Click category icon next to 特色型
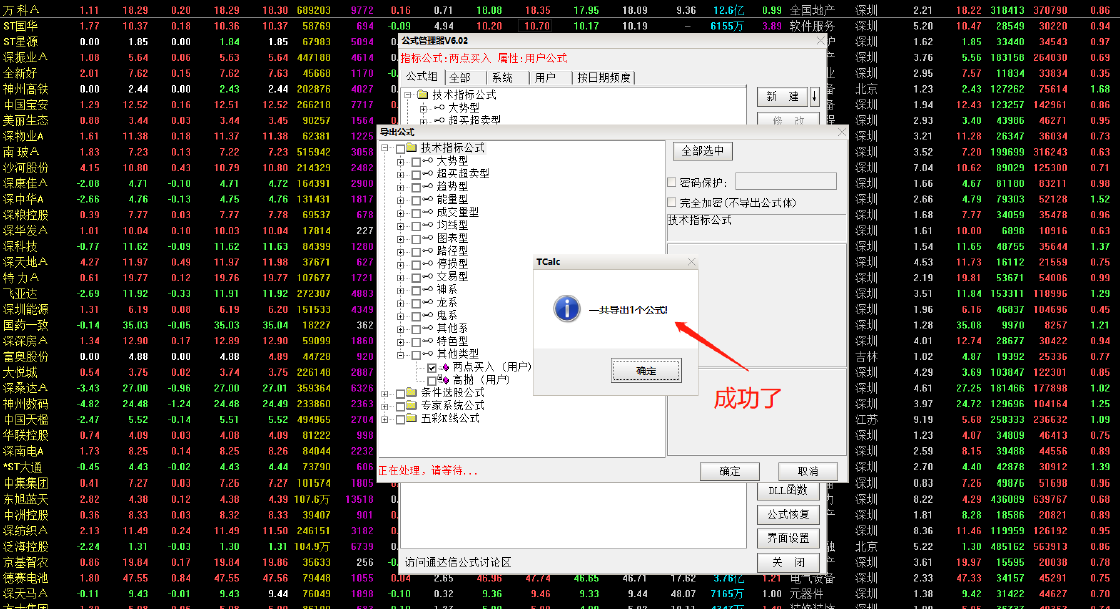 (428, 341)
